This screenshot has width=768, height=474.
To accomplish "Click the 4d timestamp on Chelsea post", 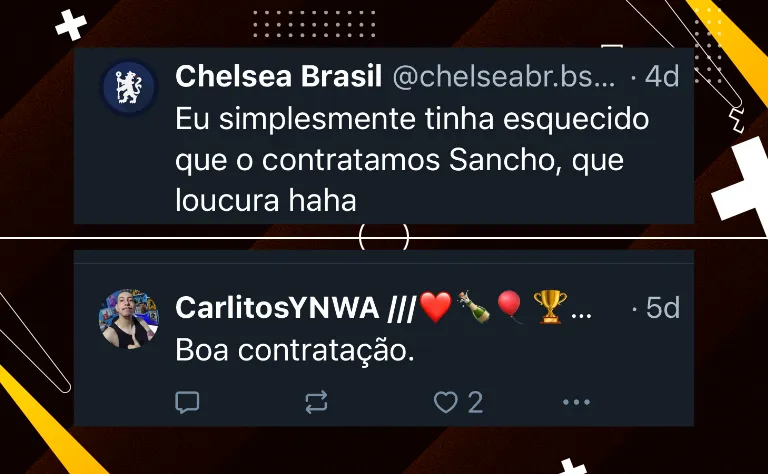I will click(662, 76).
